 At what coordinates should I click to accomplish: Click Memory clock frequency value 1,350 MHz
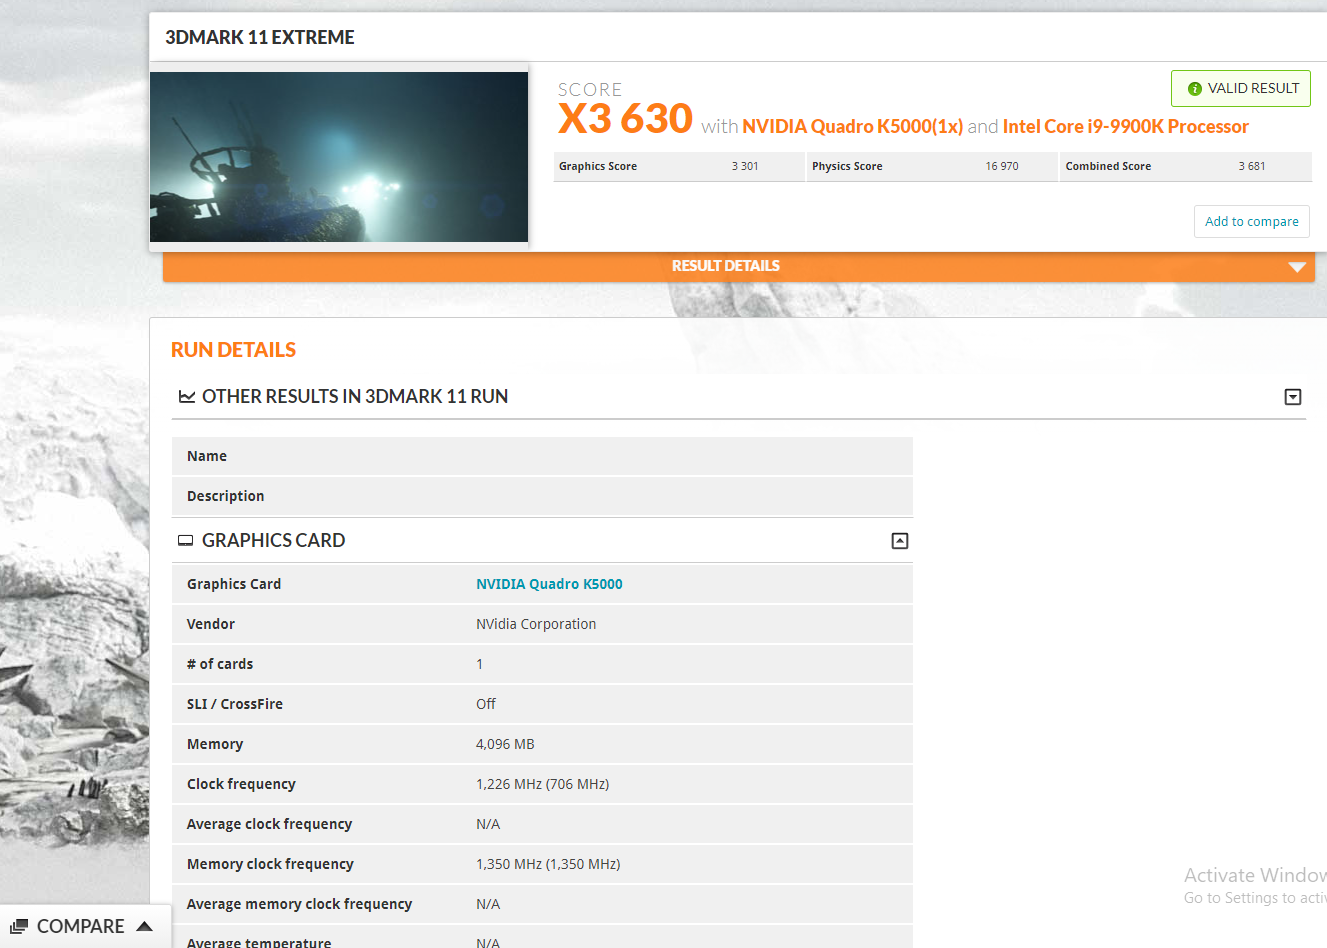[x=548, y=864]
